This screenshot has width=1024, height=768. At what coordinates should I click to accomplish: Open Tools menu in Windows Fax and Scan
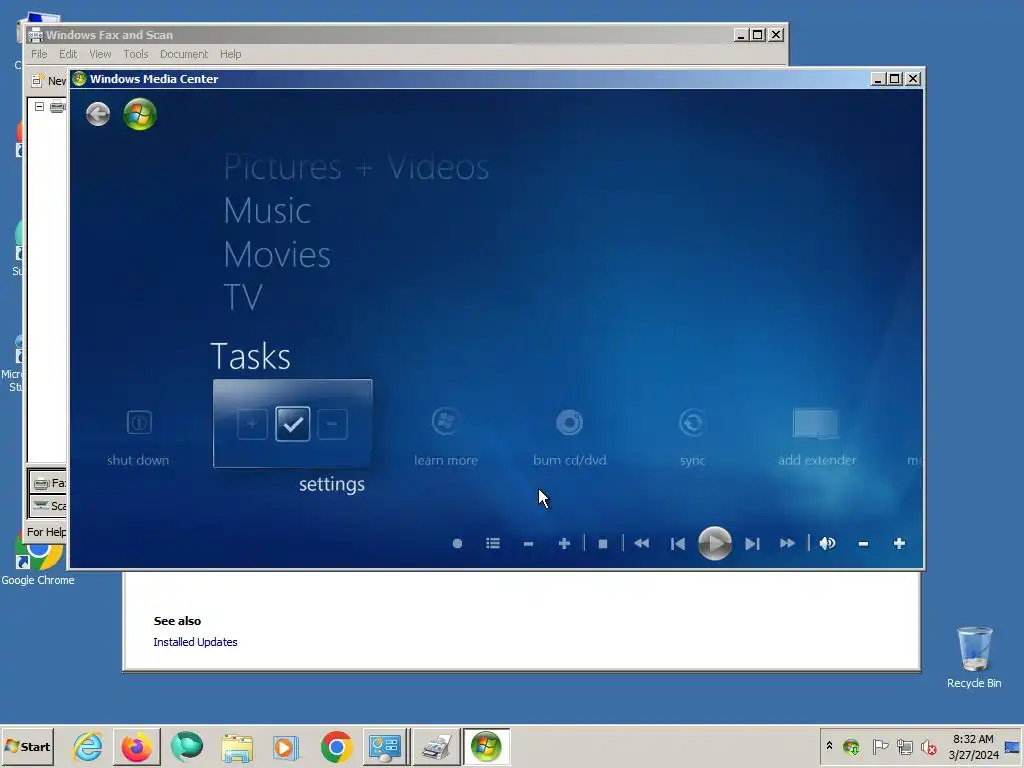(x=136, y=54)
